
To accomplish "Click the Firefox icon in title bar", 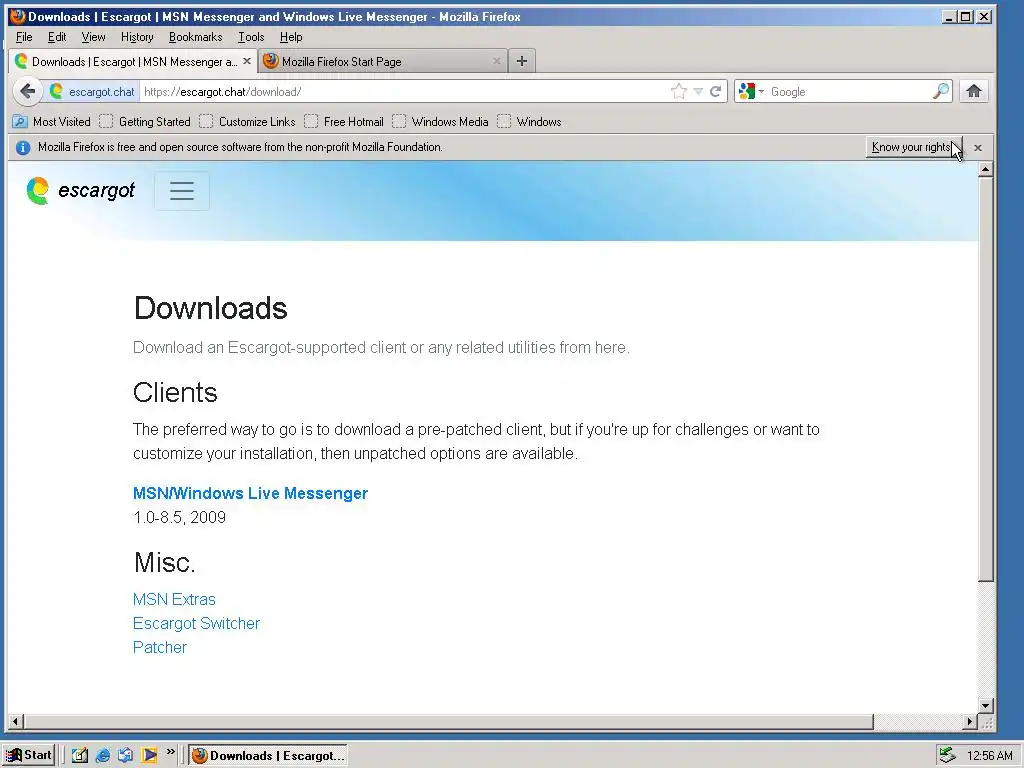I will click(18, 16).
